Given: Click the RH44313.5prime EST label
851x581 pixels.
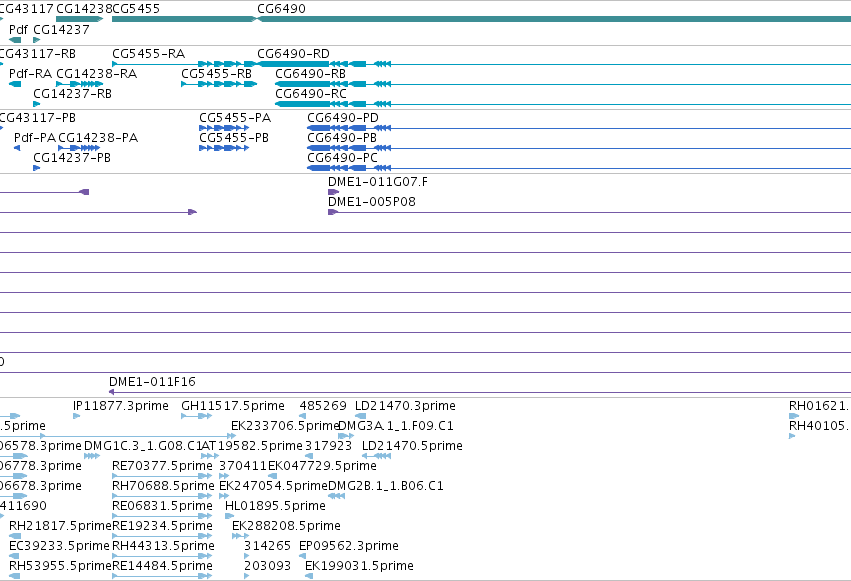Looking at the screenshot, I should pyautogui.click(x=163, y=546).
